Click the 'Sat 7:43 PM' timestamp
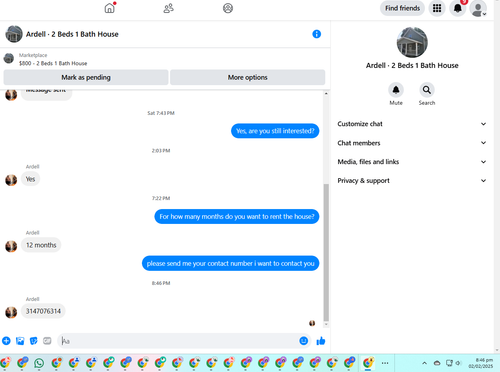The width and height of the screenshot is (500, 372). coord(161,113)
